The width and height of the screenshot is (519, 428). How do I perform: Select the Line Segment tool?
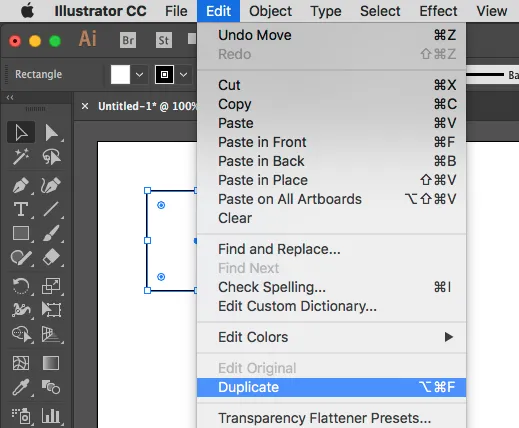tap(51, 209)
